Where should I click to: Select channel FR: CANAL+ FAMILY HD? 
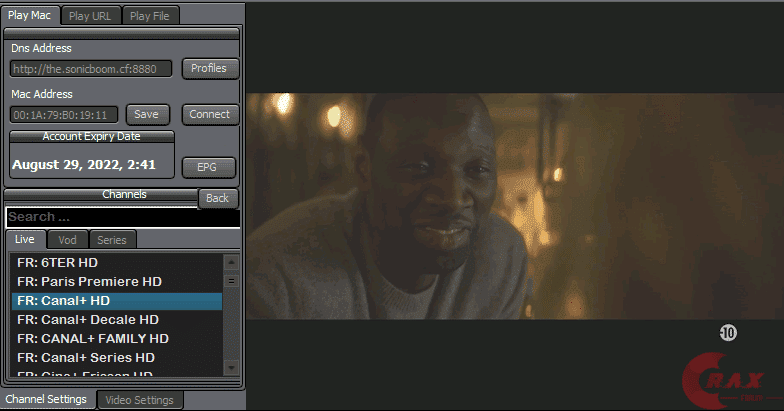coord(116,338)
